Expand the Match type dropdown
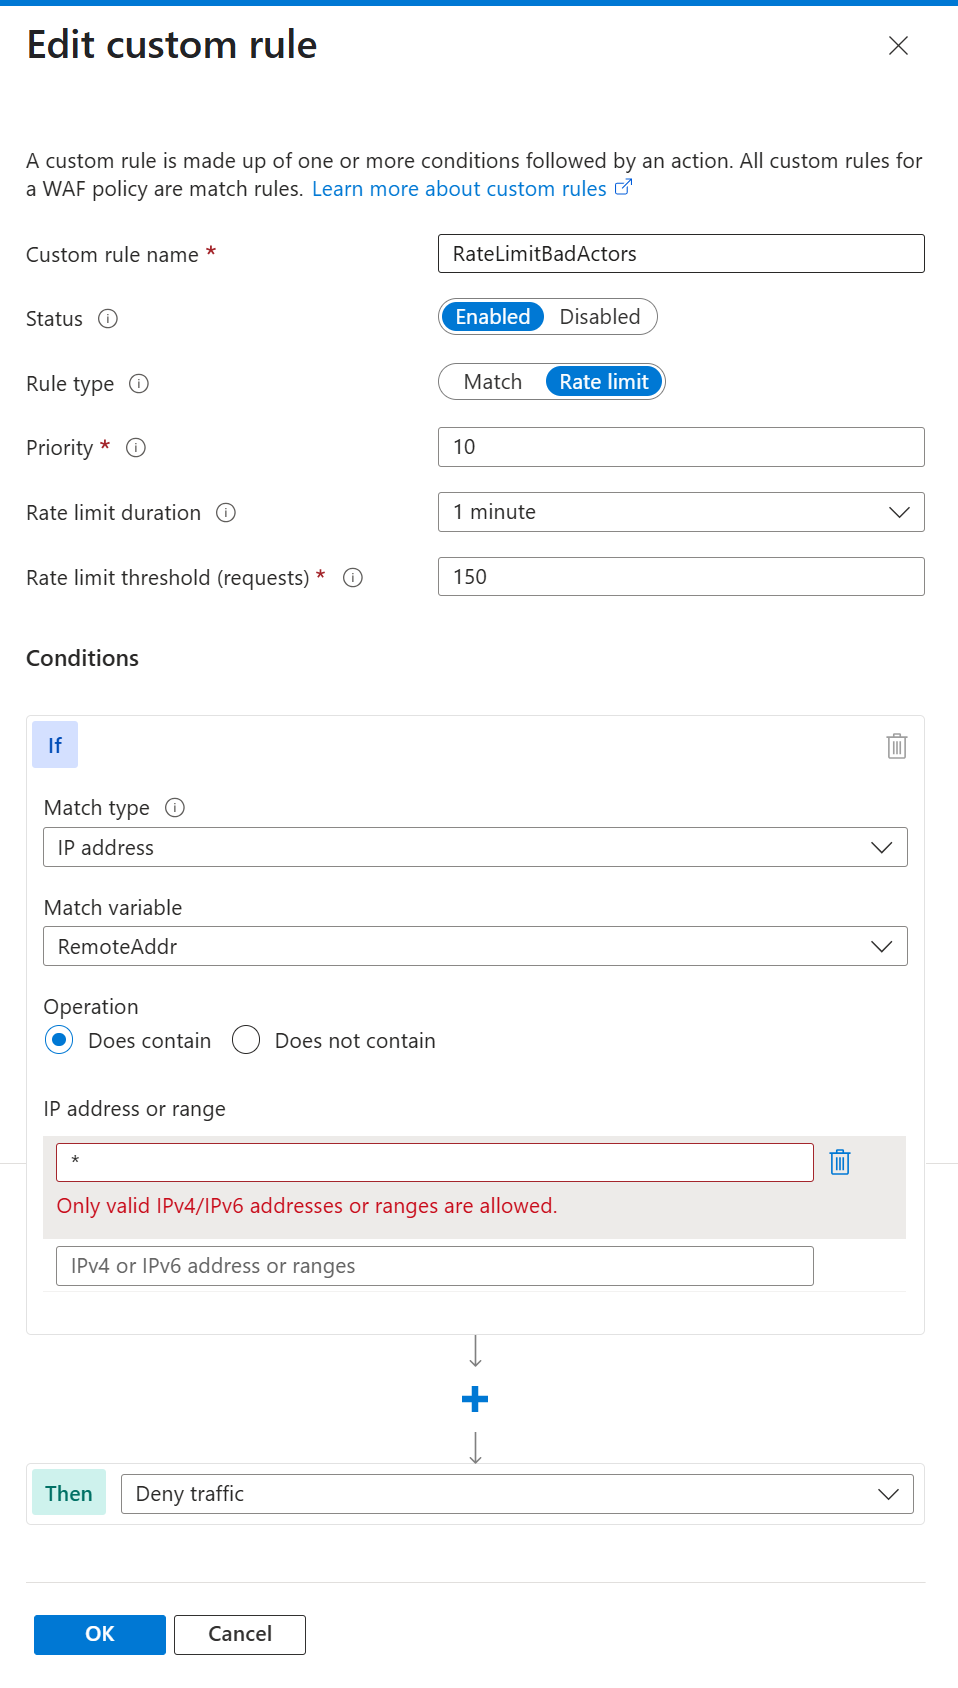The width and height of the screenshot is (958, 1688). click(x=475, y=847)
